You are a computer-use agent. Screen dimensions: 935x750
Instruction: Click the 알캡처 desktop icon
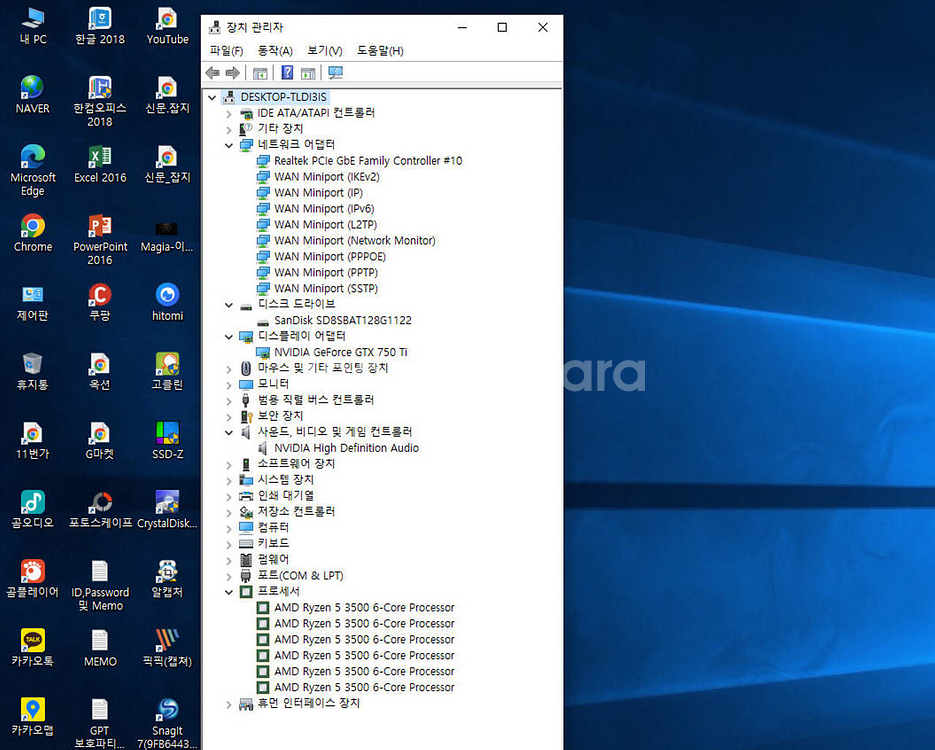click(168, 579)
